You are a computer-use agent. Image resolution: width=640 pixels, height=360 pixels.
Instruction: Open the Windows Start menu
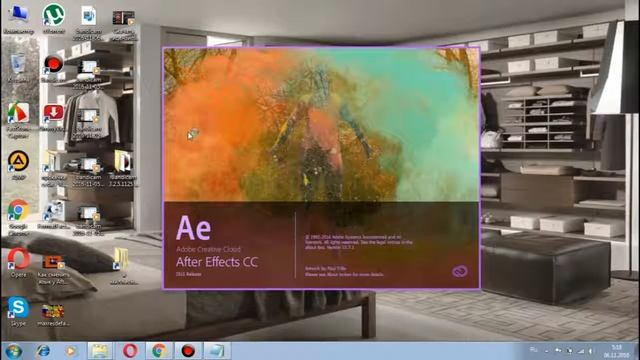(13, 351)
